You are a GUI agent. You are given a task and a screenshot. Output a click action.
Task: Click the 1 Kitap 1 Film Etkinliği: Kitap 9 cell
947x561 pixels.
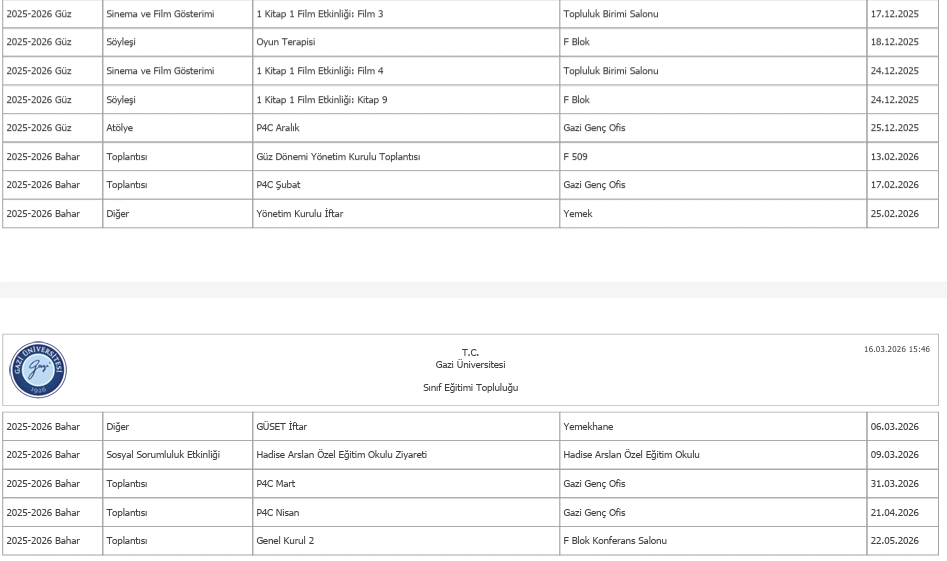pos(322,100)
